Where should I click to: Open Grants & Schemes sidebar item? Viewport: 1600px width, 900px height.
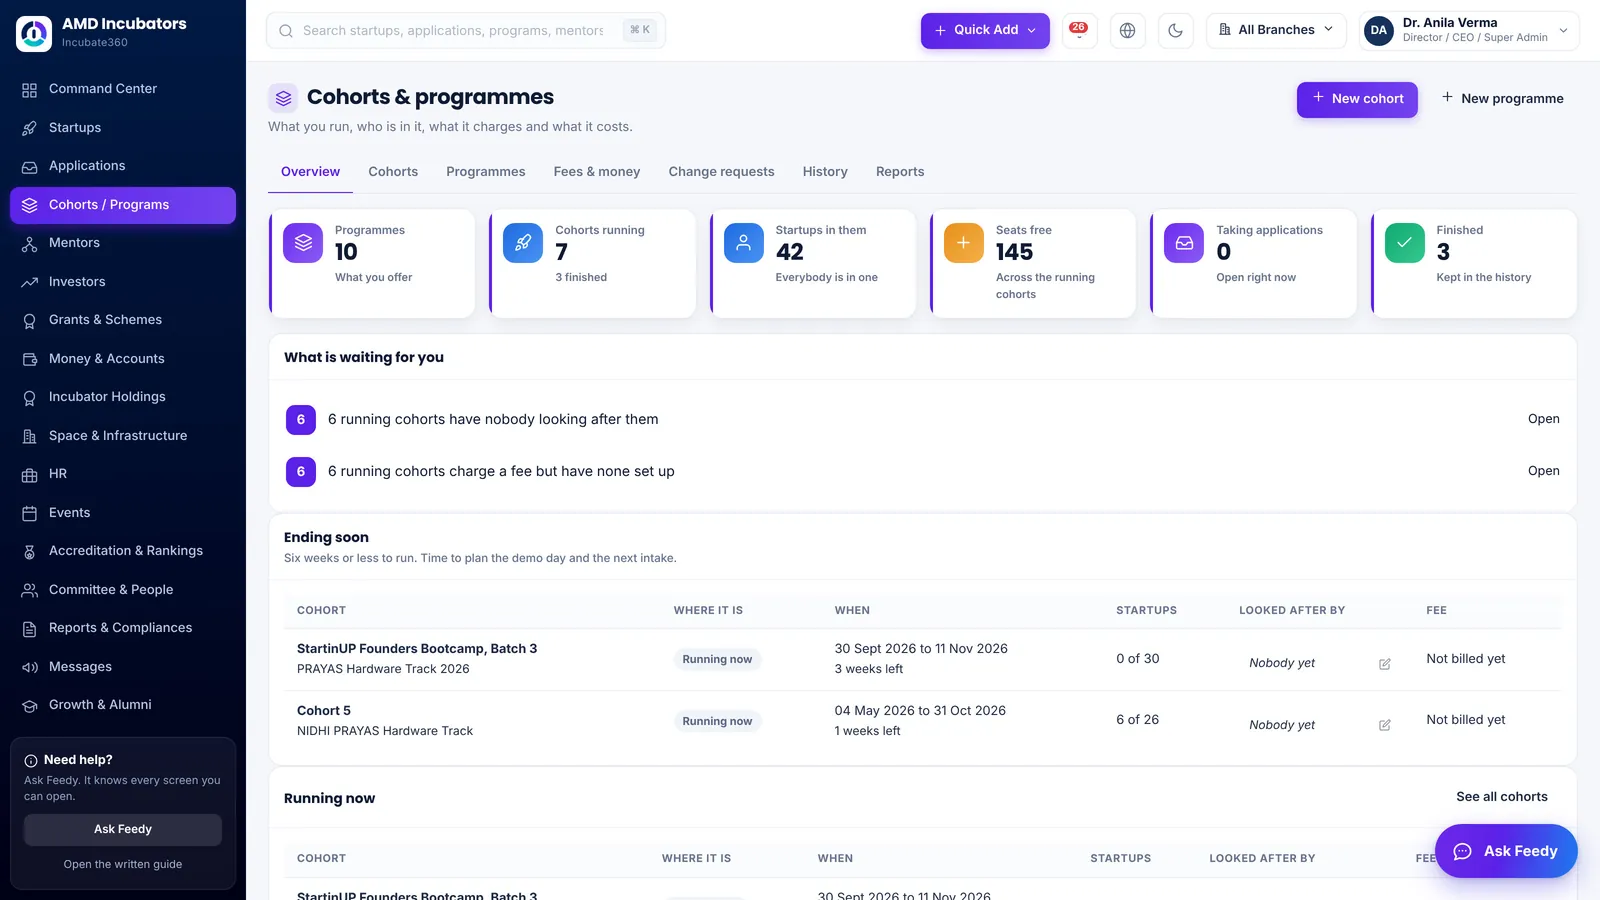pyautogui.click(x=123, y=320)
